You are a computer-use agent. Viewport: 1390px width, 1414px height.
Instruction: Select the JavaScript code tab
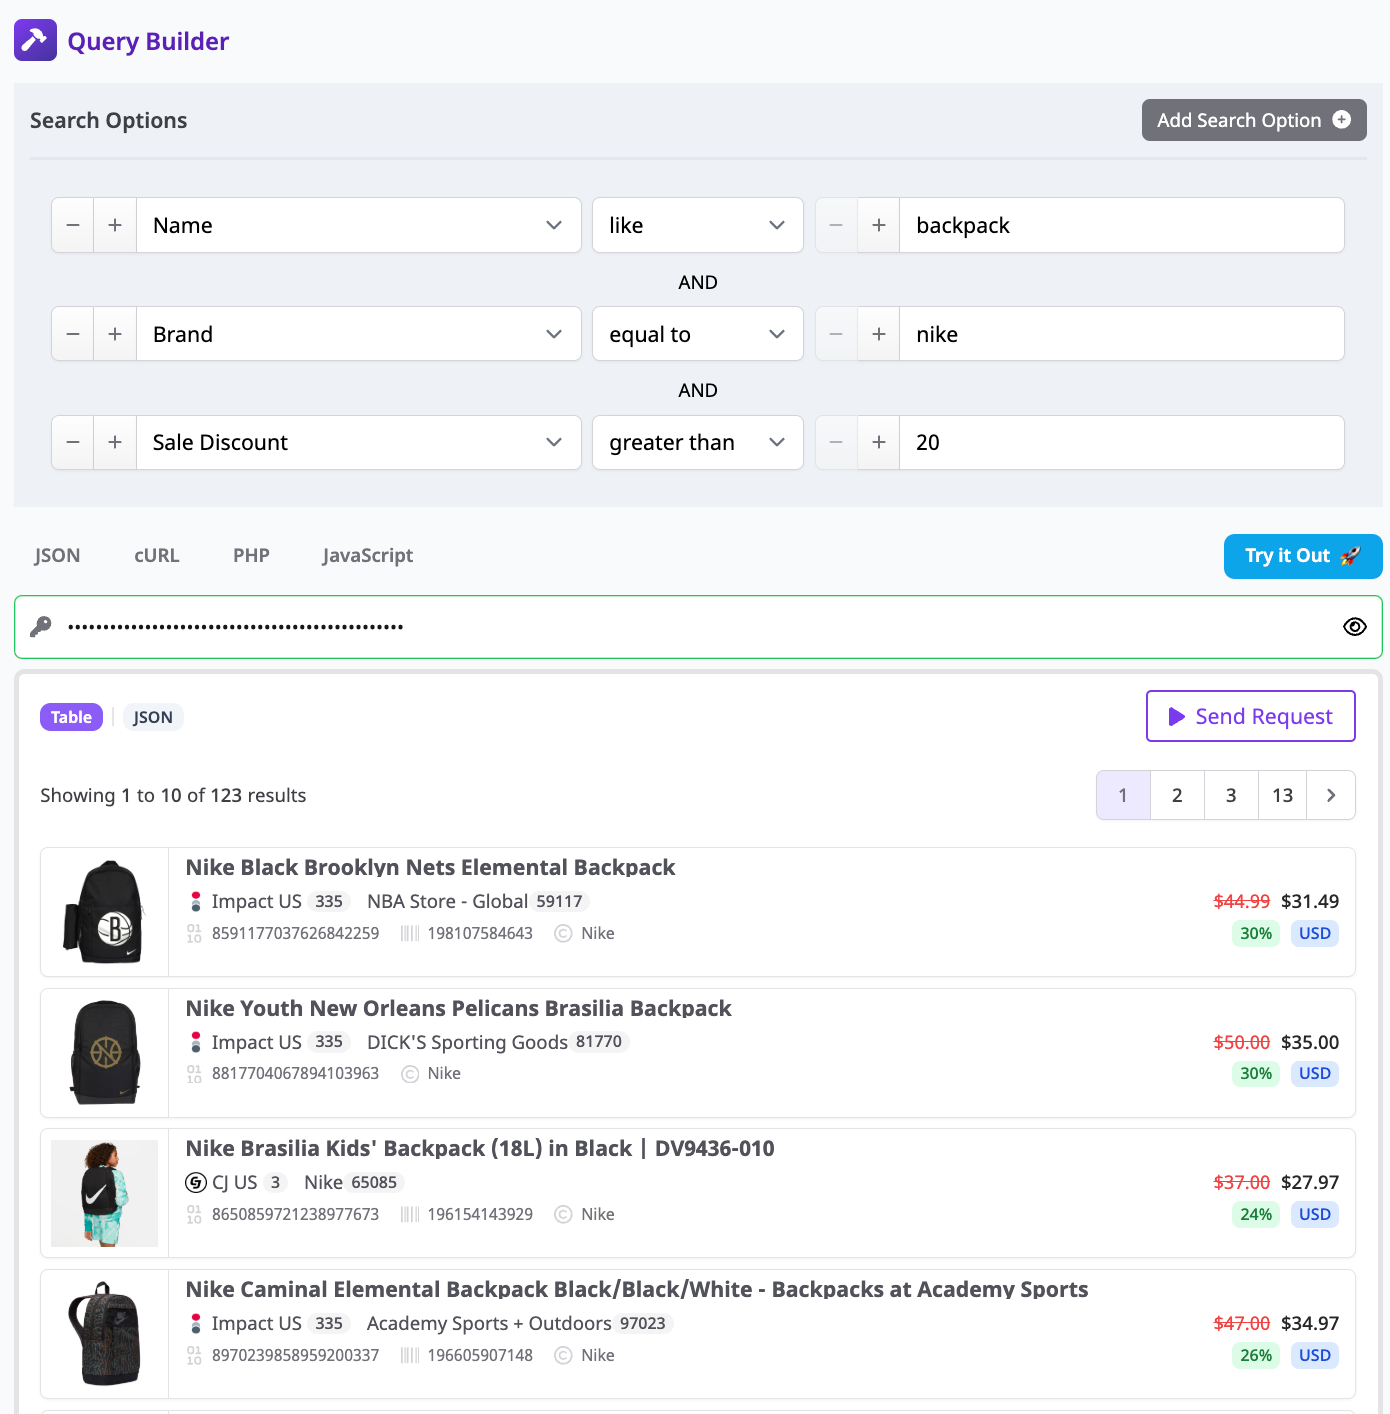[x=368, y=555]
